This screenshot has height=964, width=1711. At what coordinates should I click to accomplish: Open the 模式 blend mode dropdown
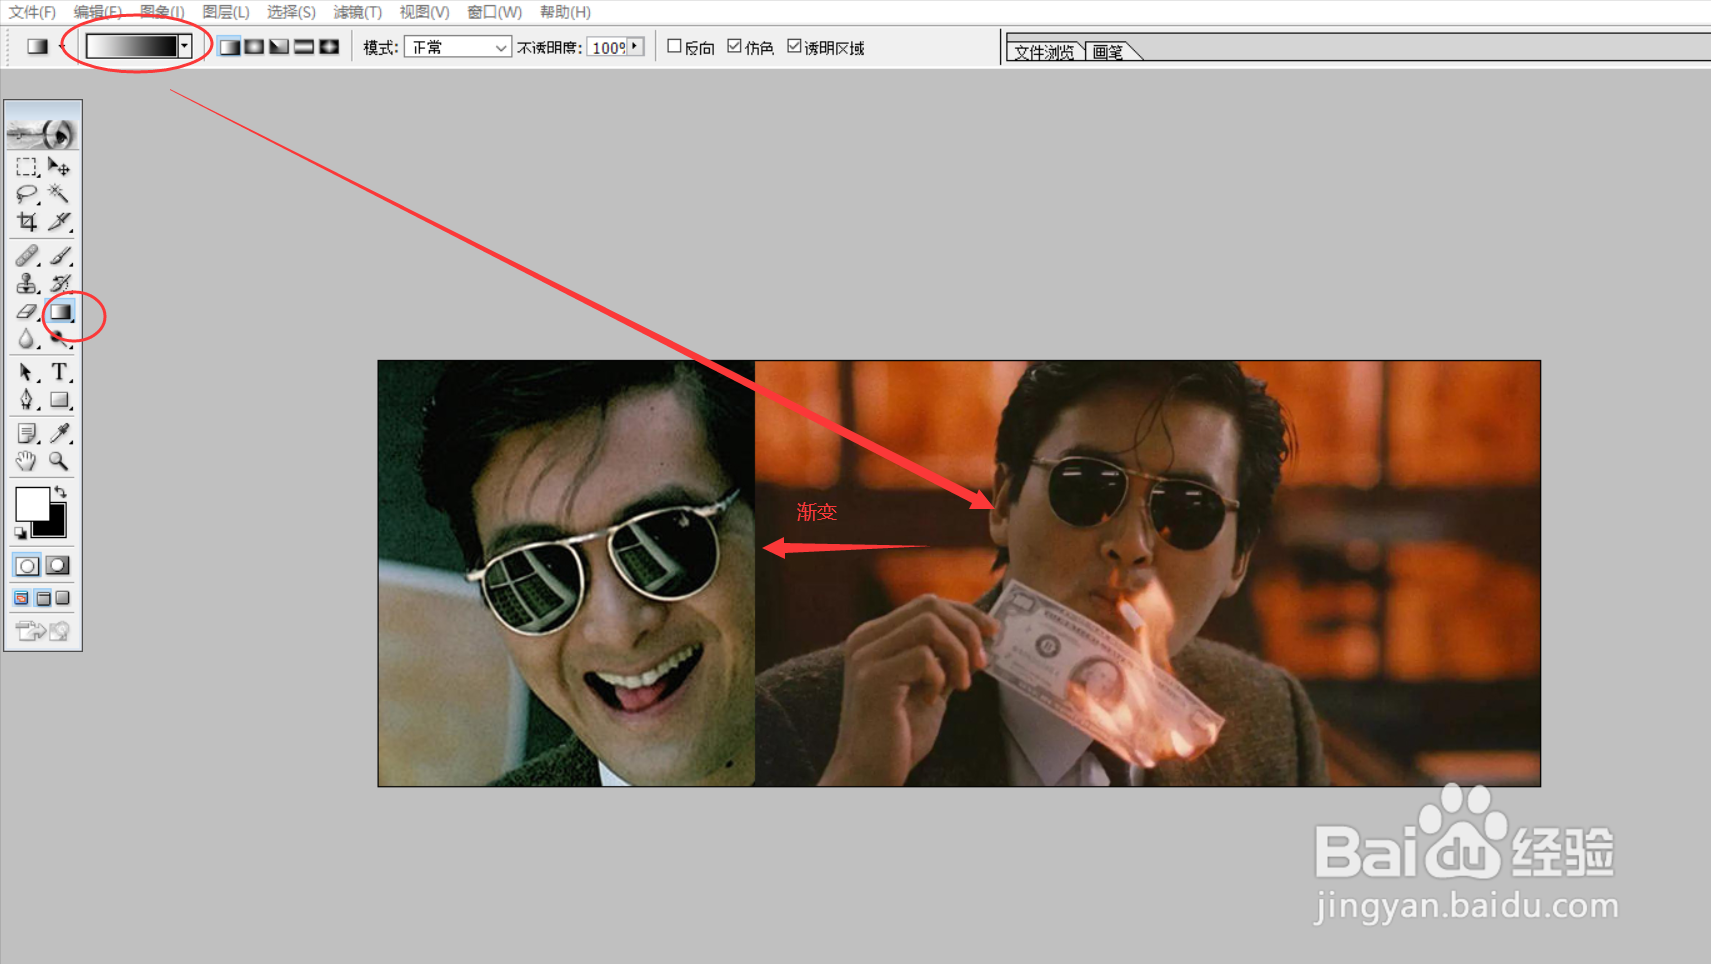point(458,47)
